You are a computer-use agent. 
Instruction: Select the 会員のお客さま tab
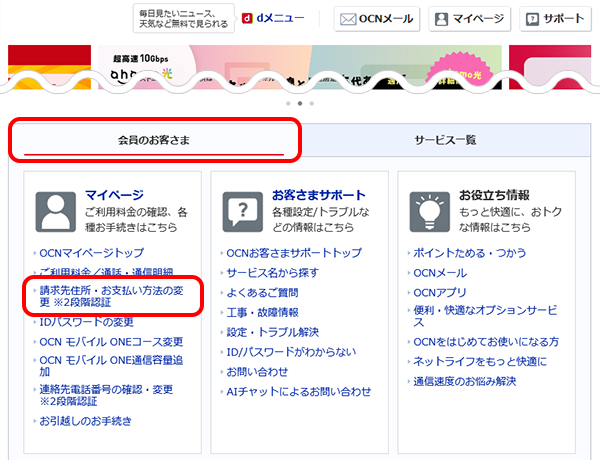pyautogui.click(x=154, y=140)
